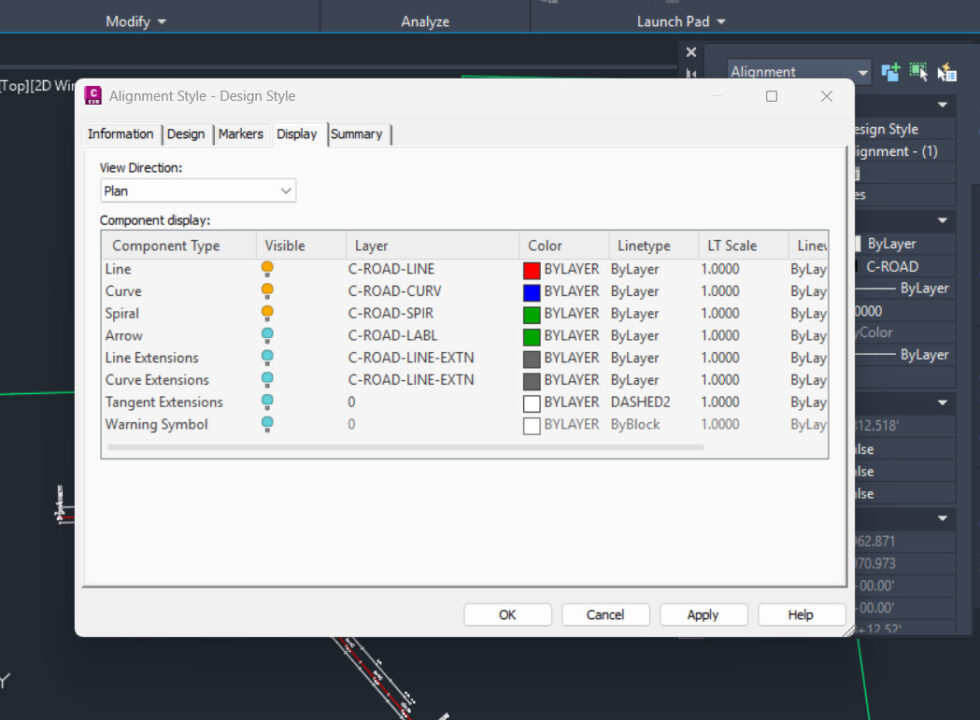Toggle visibility lightbulb for the Line component

tap(268, 269)
